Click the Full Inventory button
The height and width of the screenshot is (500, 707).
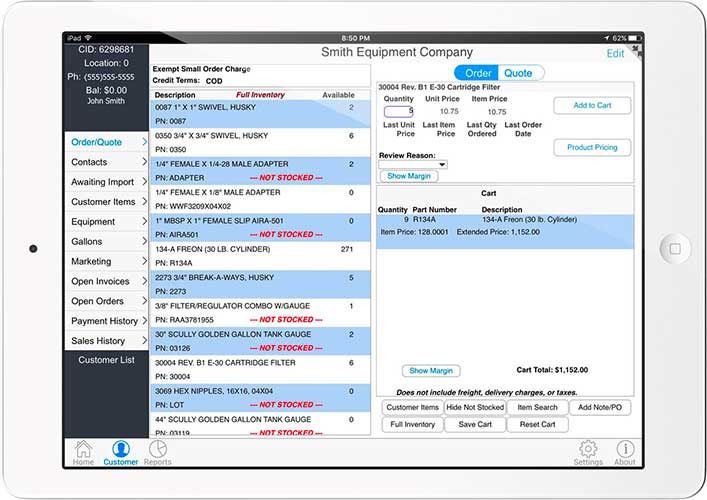tap(413, 425)
